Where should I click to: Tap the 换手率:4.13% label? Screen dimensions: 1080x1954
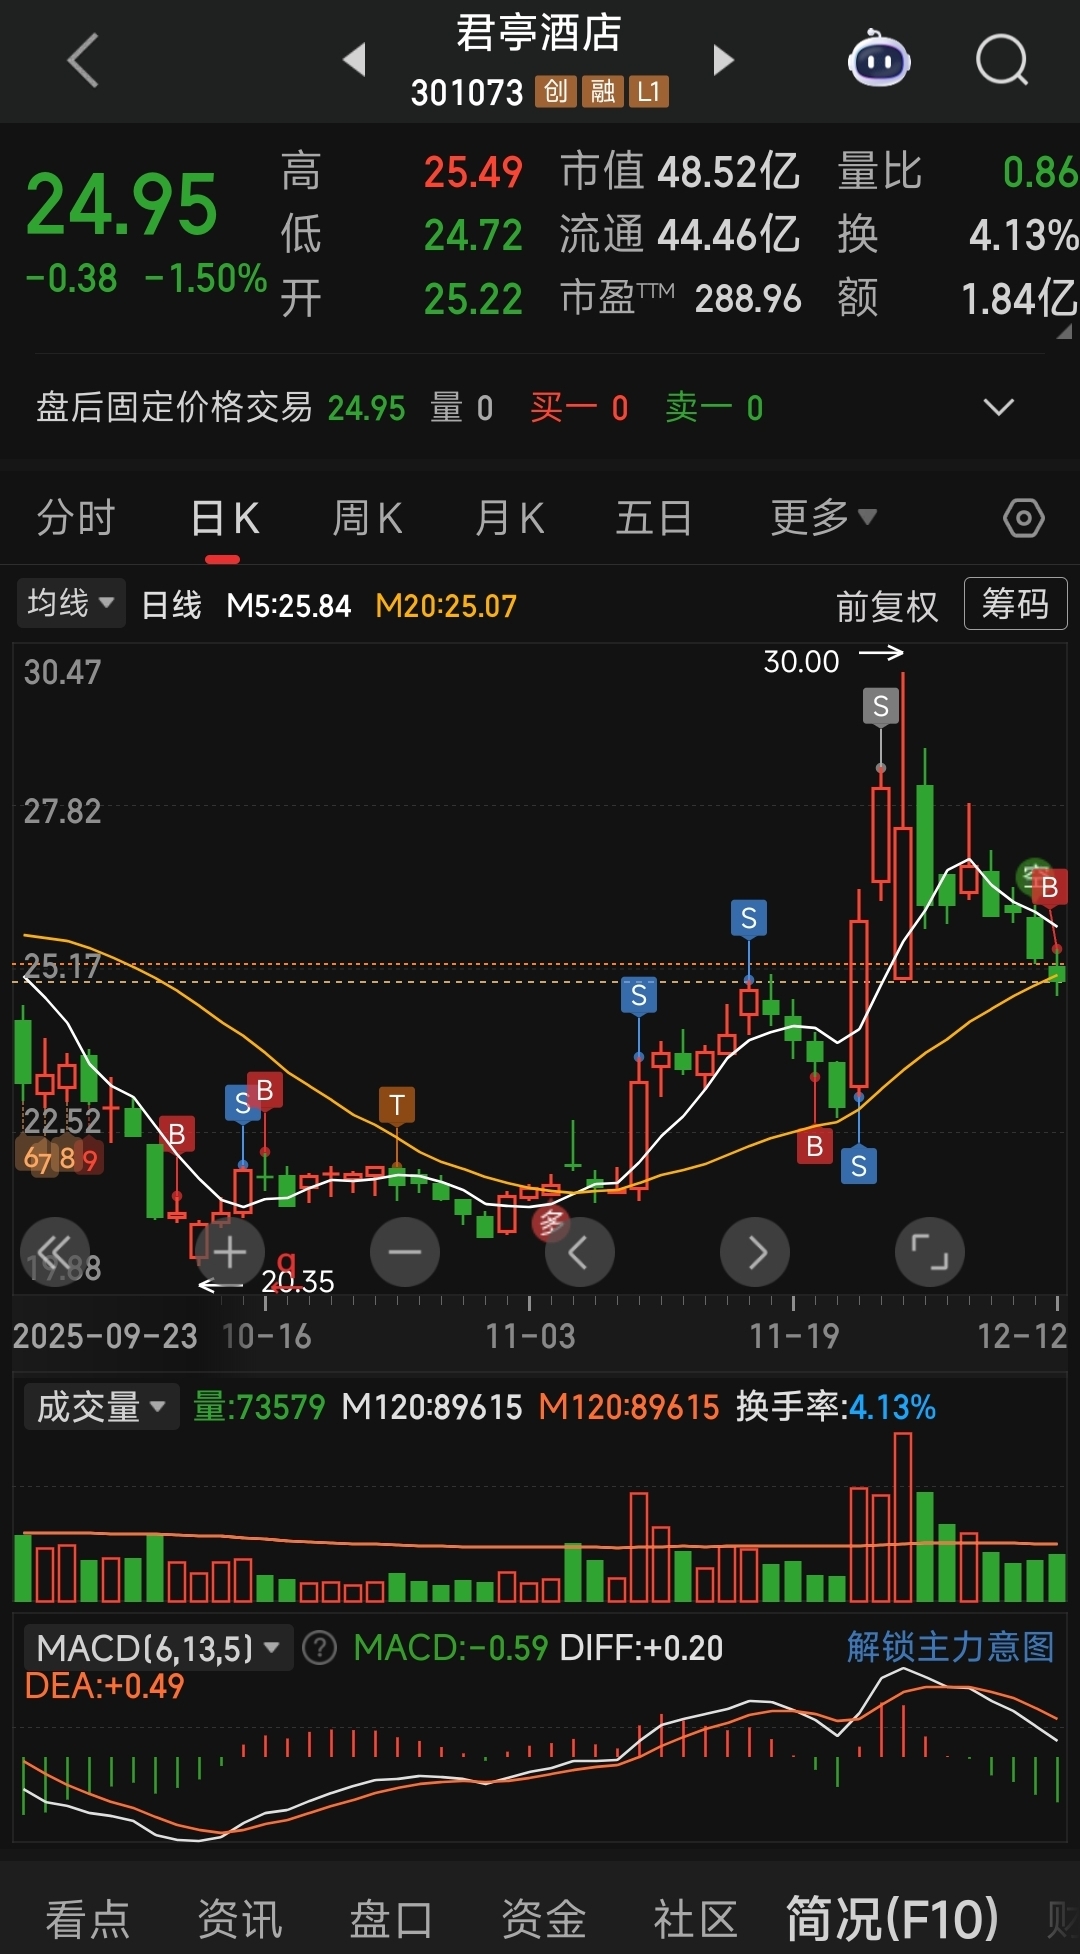(836, 1407)
